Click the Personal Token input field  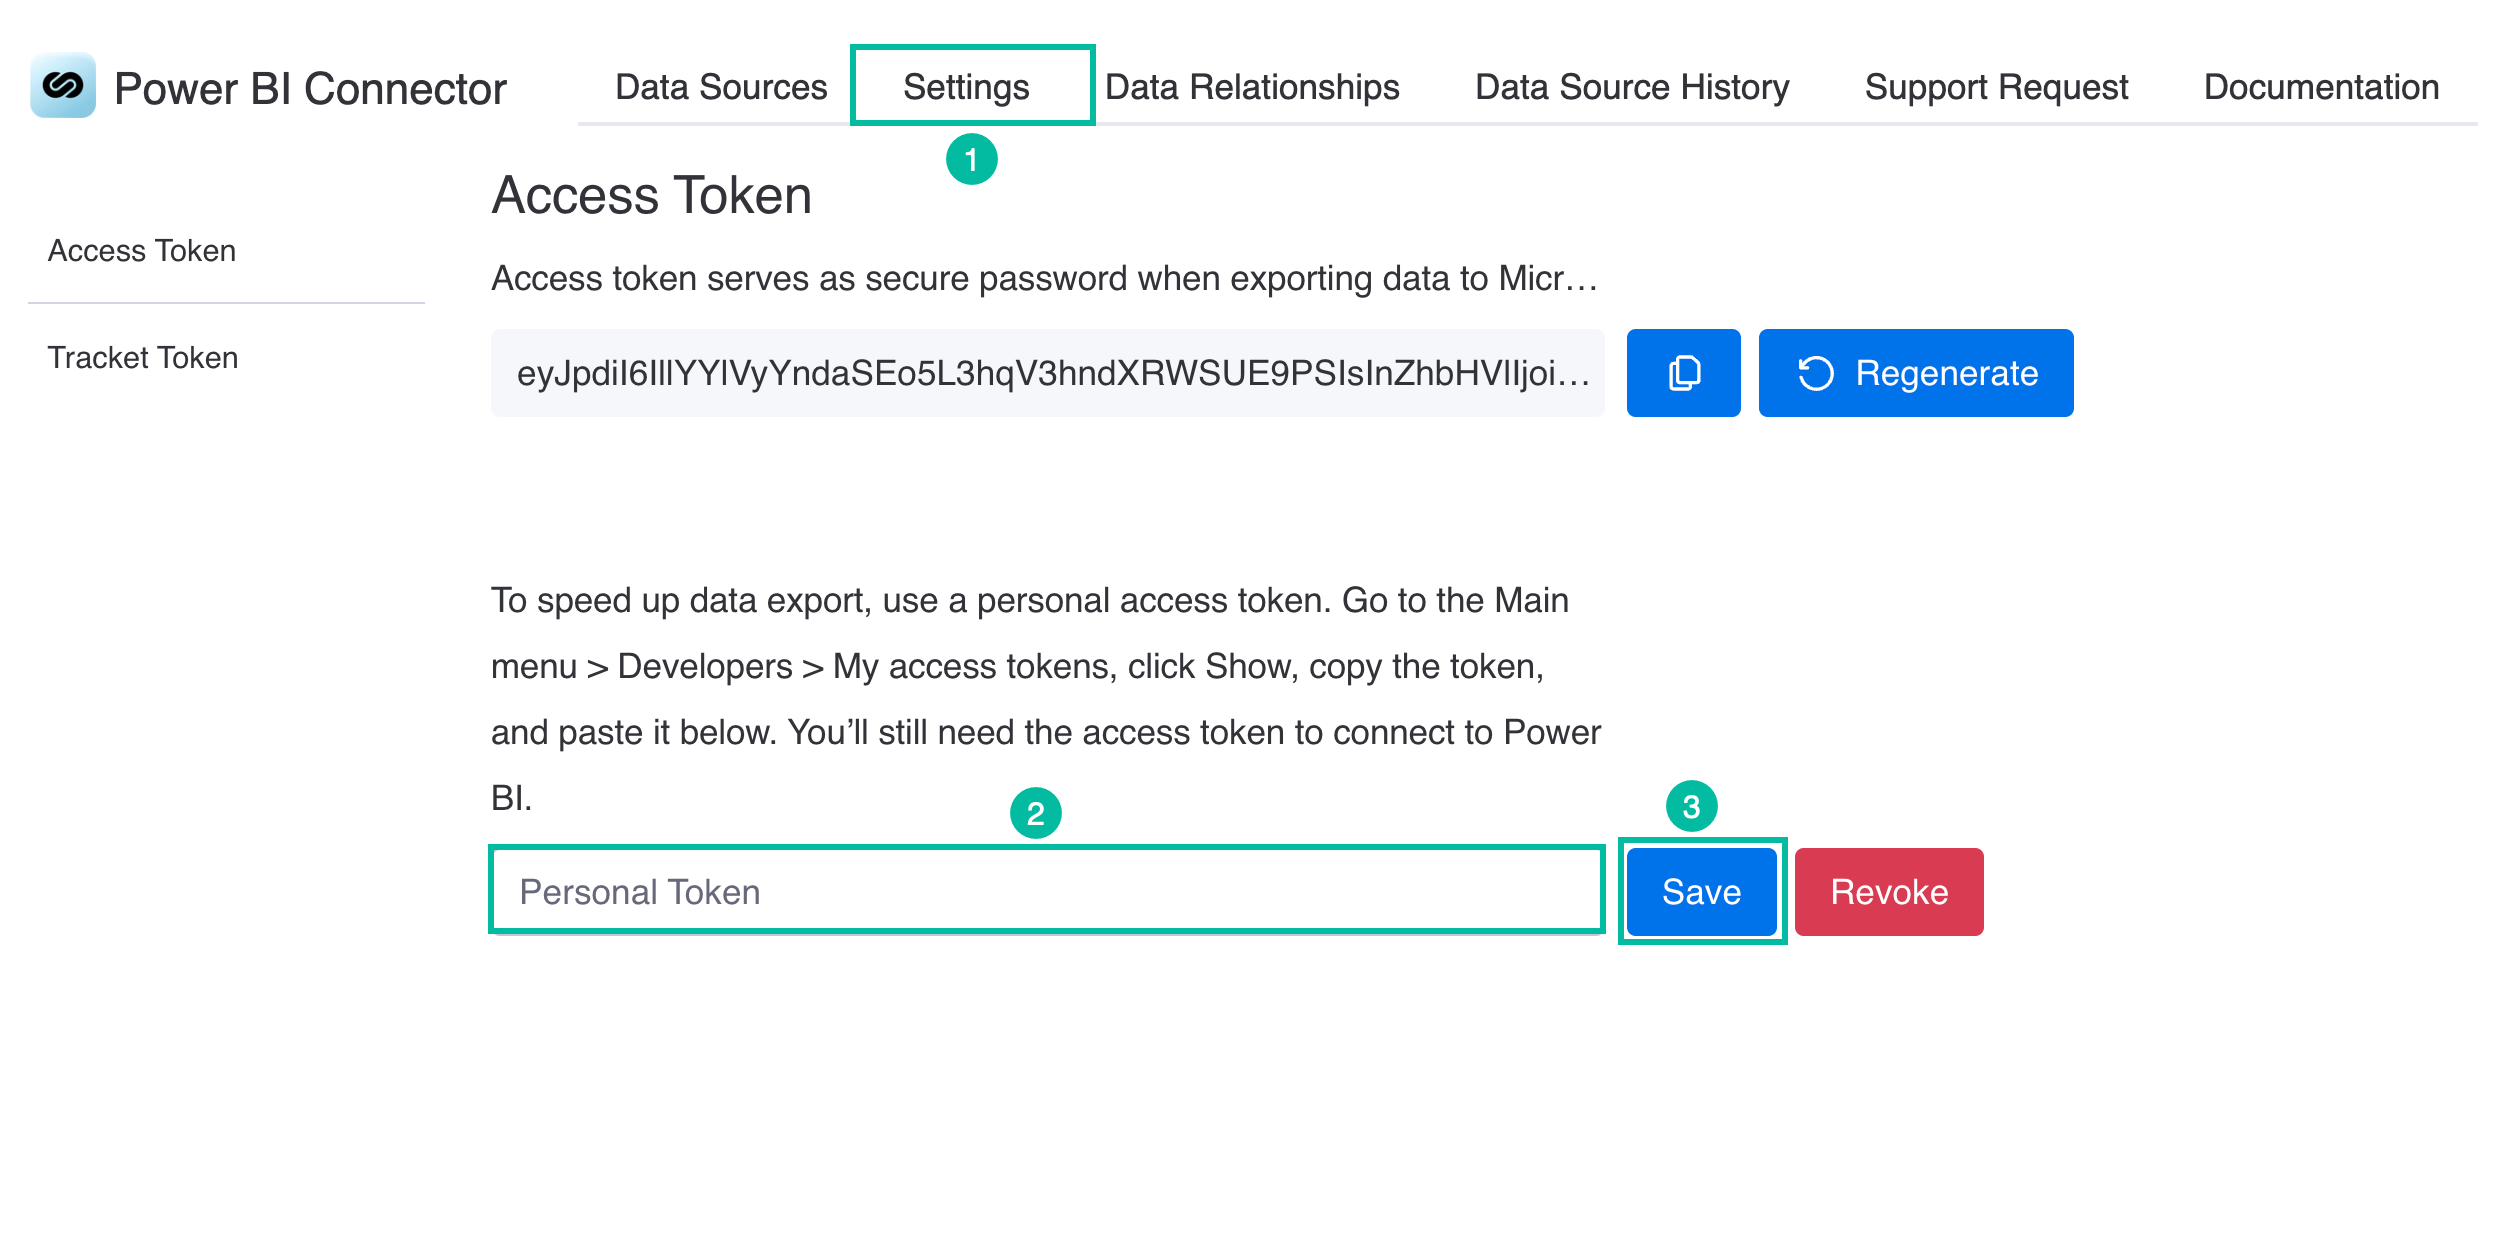(1047, 891)
